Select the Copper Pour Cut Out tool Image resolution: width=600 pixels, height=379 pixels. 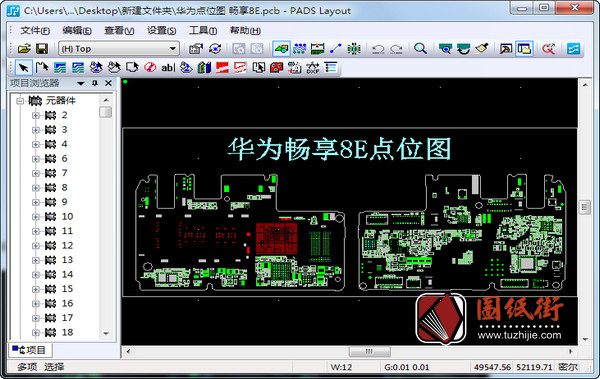click(114, 68)
